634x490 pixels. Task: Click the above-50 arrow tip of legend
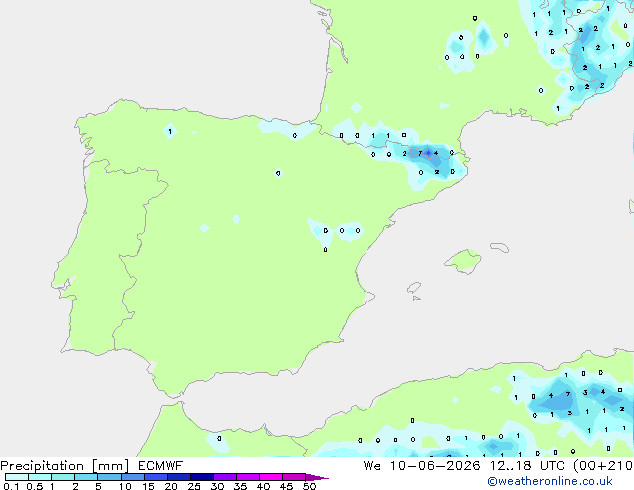pos(317,477)
